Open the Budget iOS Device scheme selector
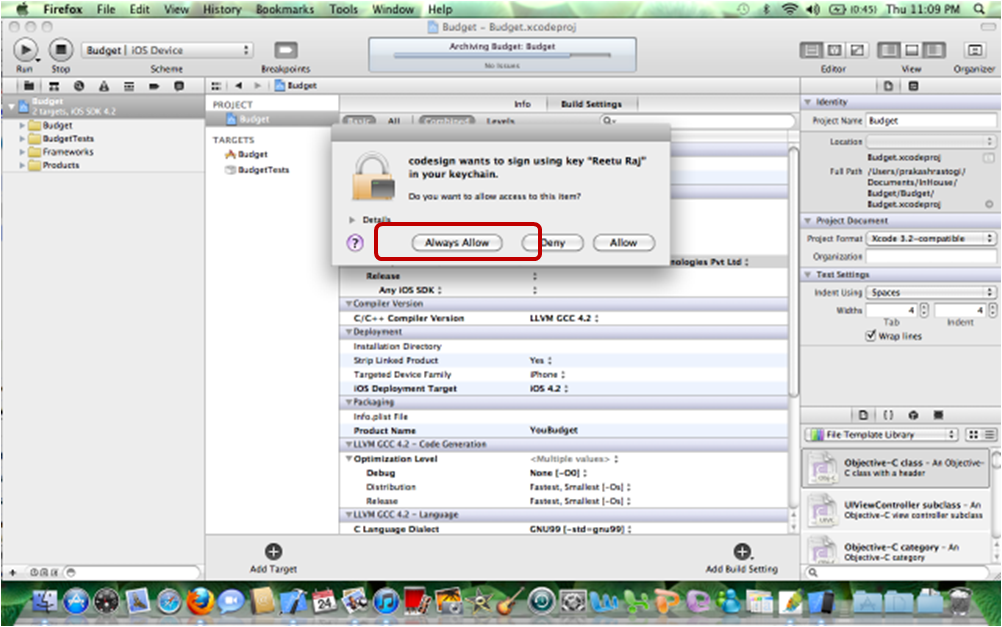The height and width of the screenshot is (627, 1002). [167, 50]
